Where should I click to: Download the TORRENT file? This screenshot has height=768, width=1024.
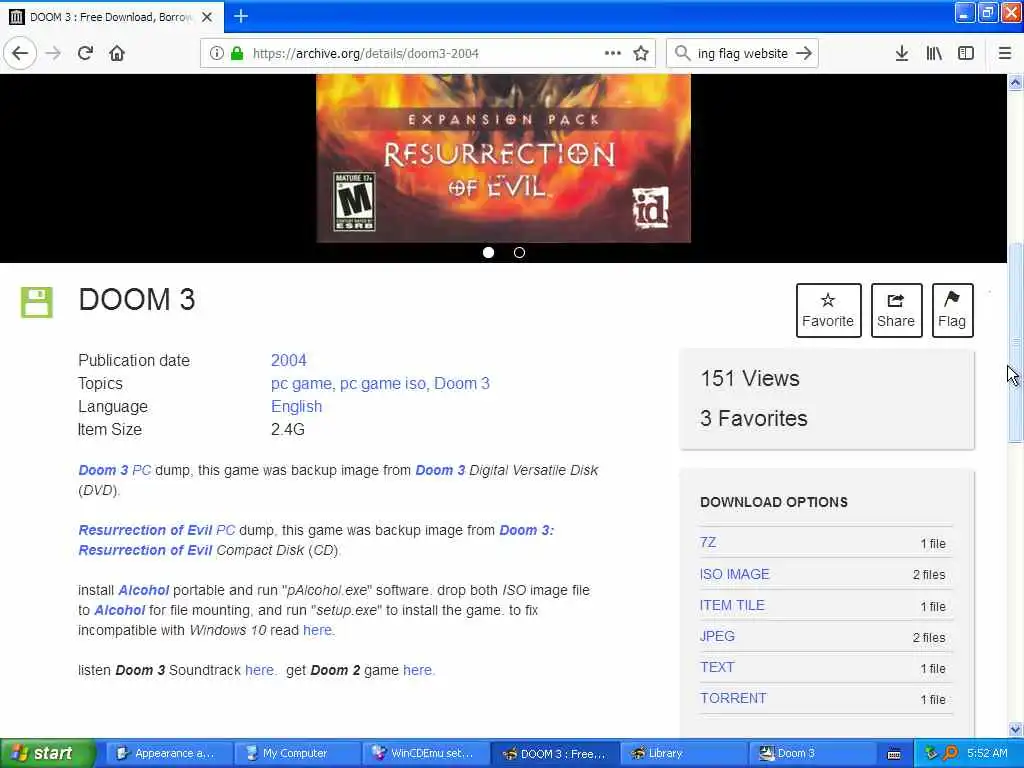733,698
